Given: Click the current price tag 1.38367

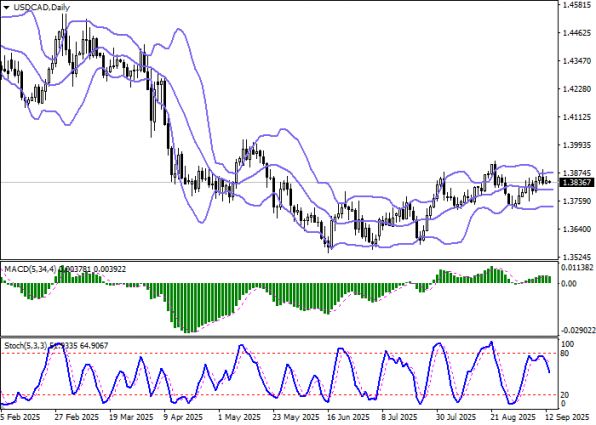Looking at the screenshot, I should point(577,183).
